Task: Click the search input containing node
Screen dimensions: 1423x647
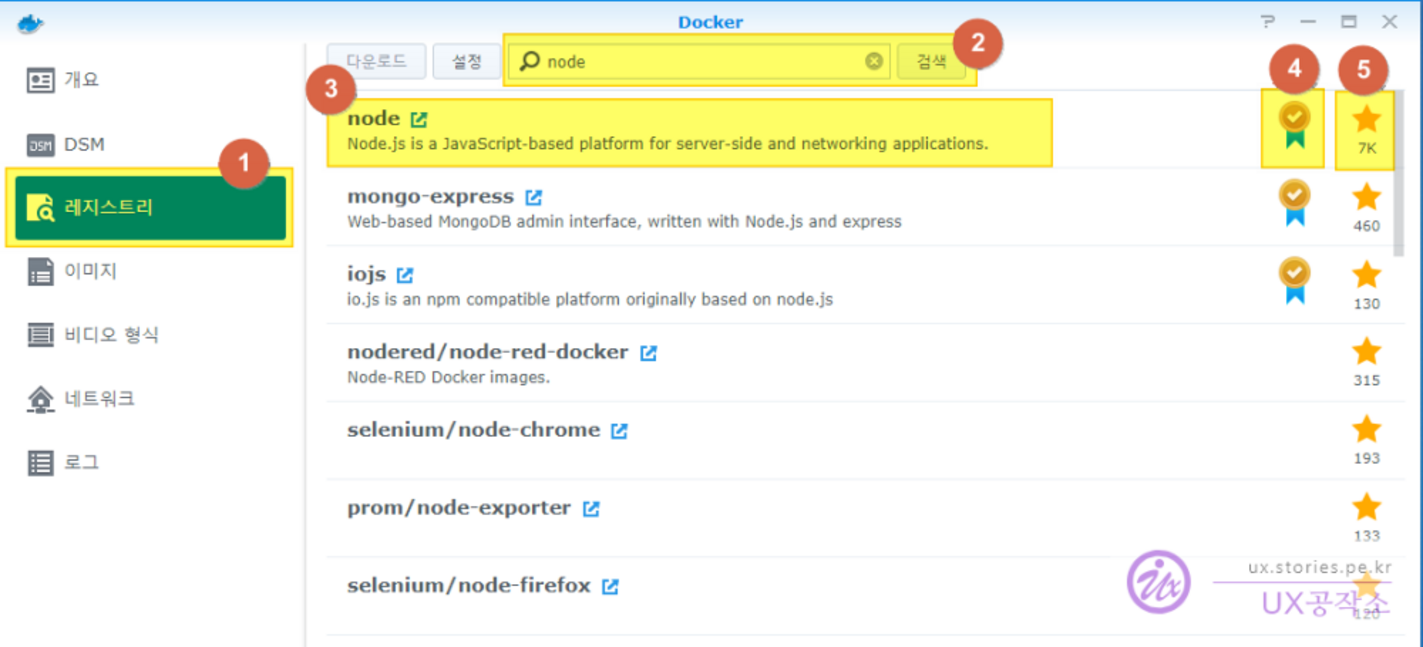Action: (700, 61)
